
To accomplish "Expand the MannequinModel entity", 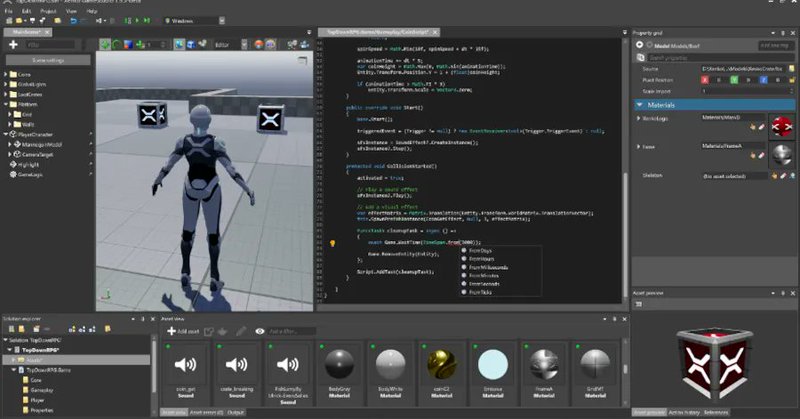I will (x=10, y=144).
